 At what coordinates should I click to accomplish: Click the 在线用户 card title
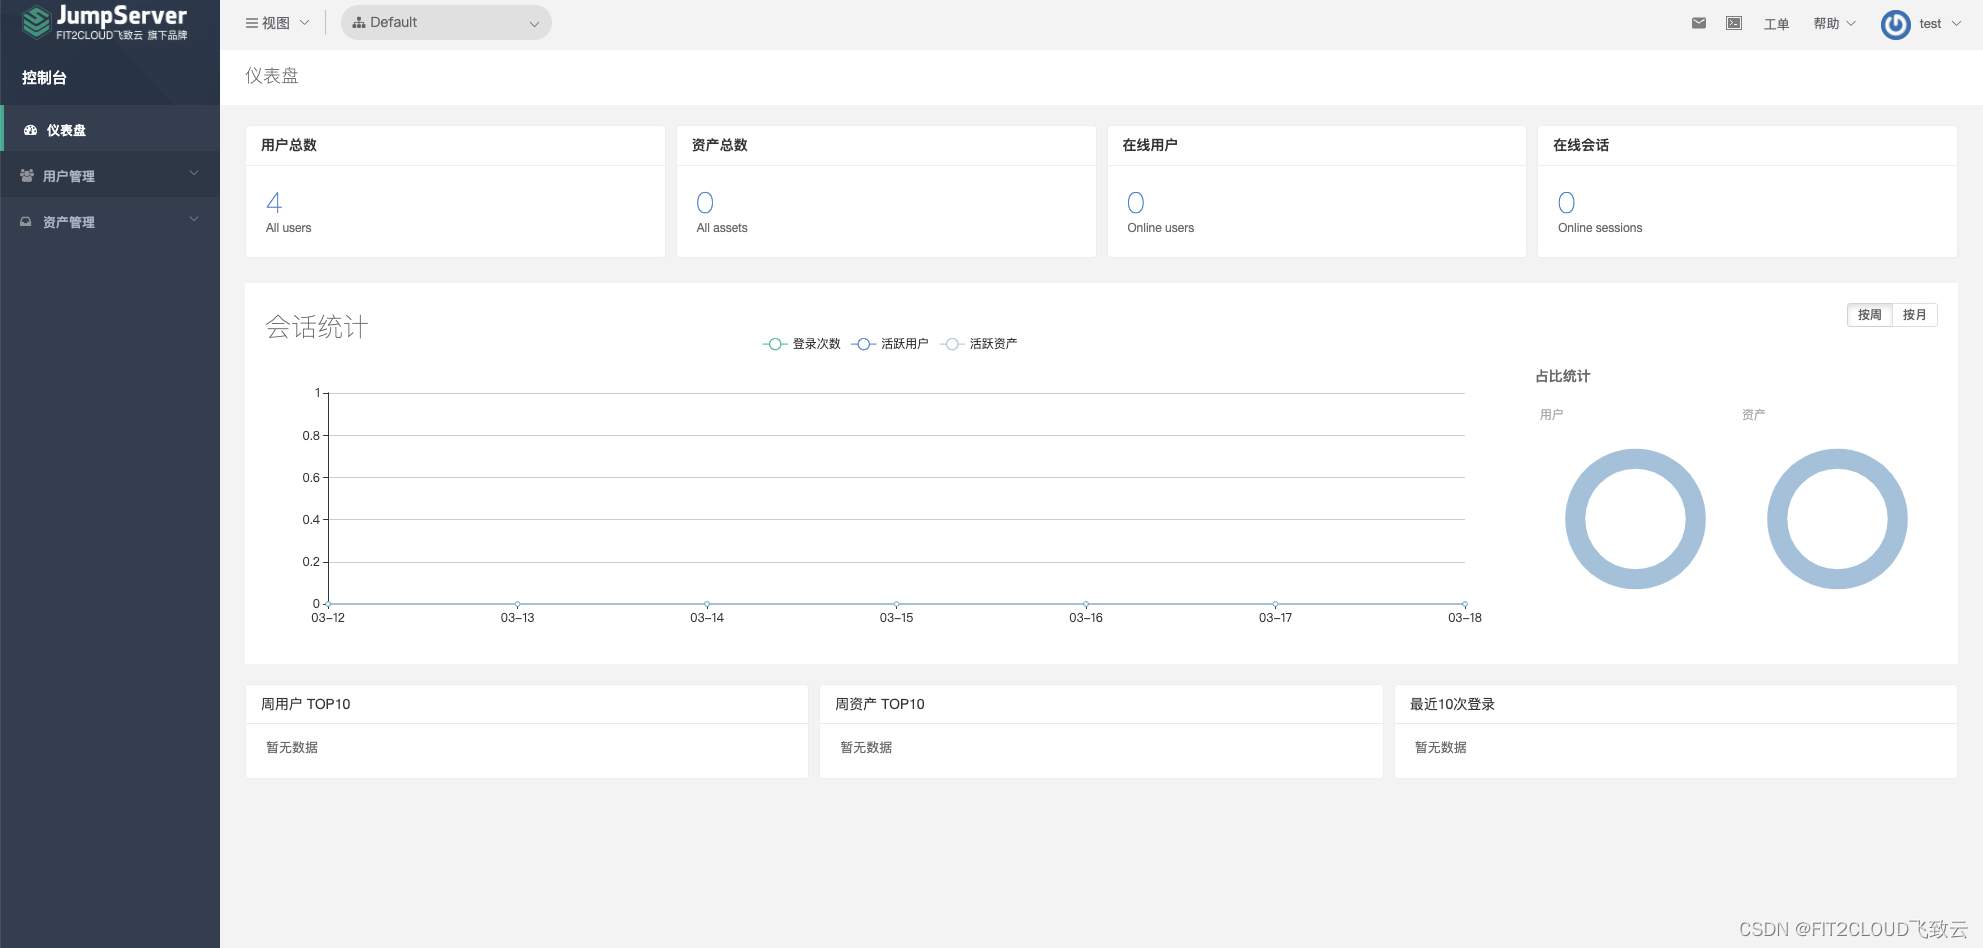1150,145
